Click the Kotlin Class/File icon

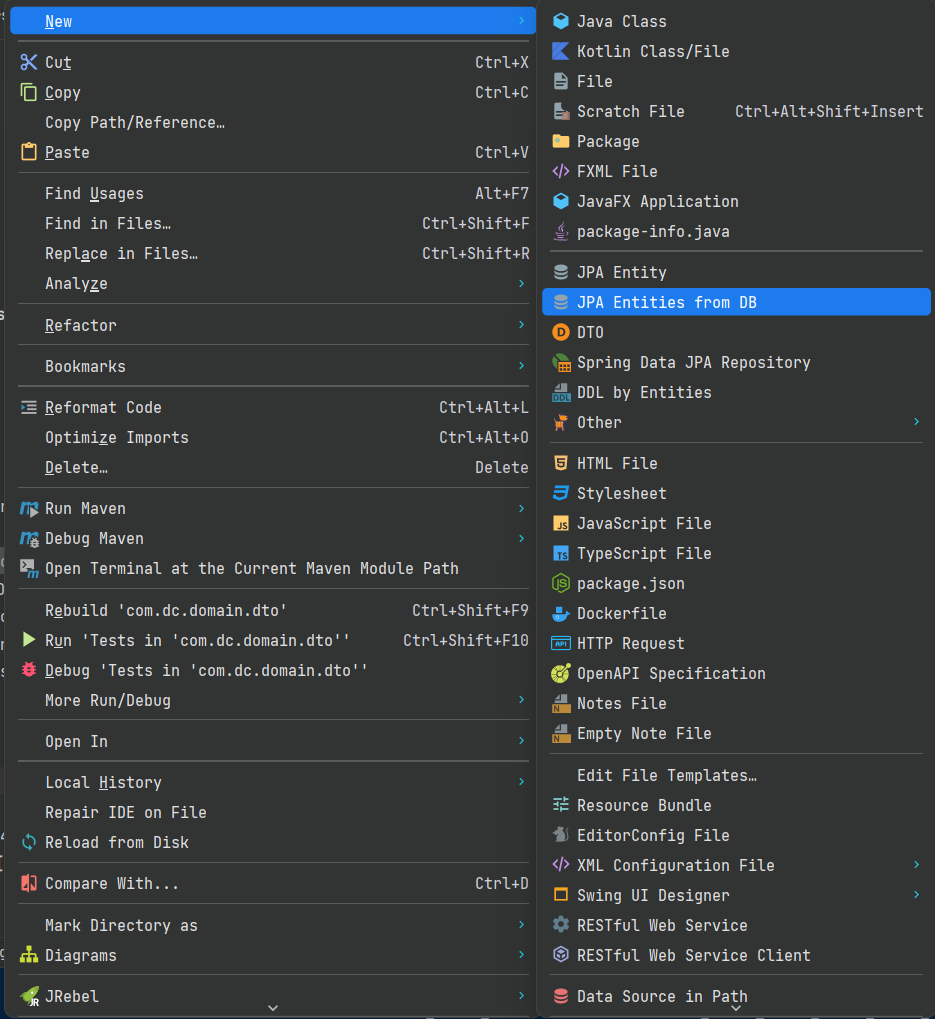click(561, 51)
